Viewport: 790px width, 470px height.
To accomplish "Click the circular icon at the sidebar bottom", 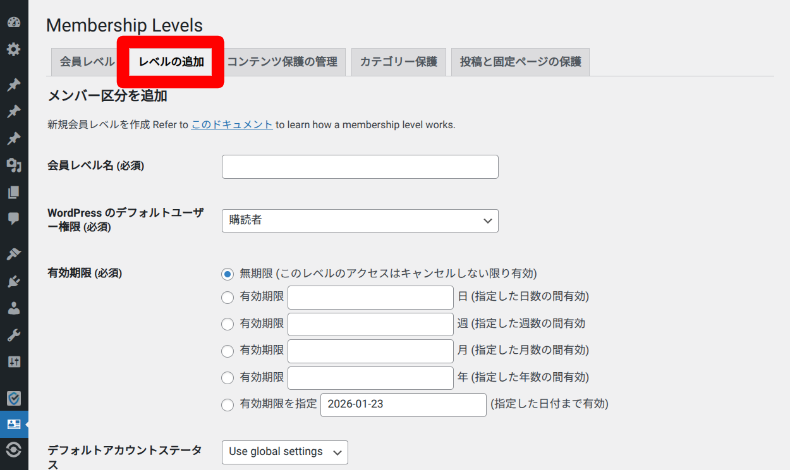I will click(x=14, y=449).
